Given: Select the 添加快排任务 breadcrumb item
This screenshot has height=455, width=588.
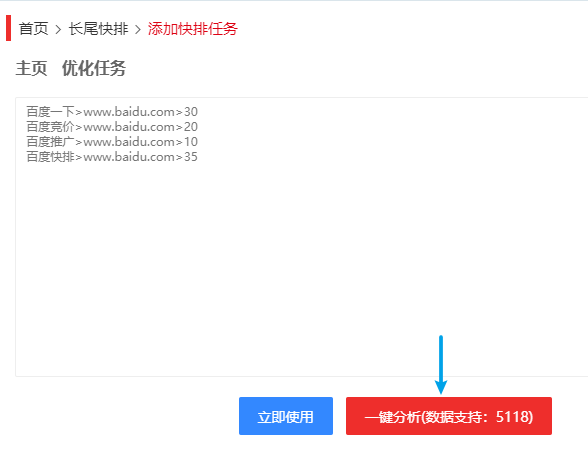Looking at the screenshot, I should [192, 29].
